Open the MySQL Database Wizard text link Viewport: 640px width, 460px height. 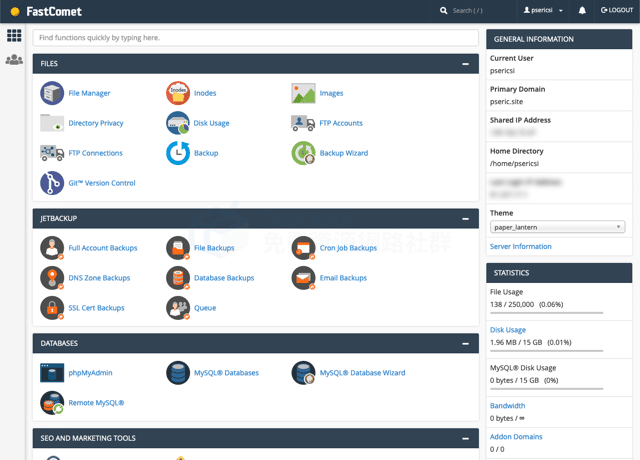click(362, 373)
